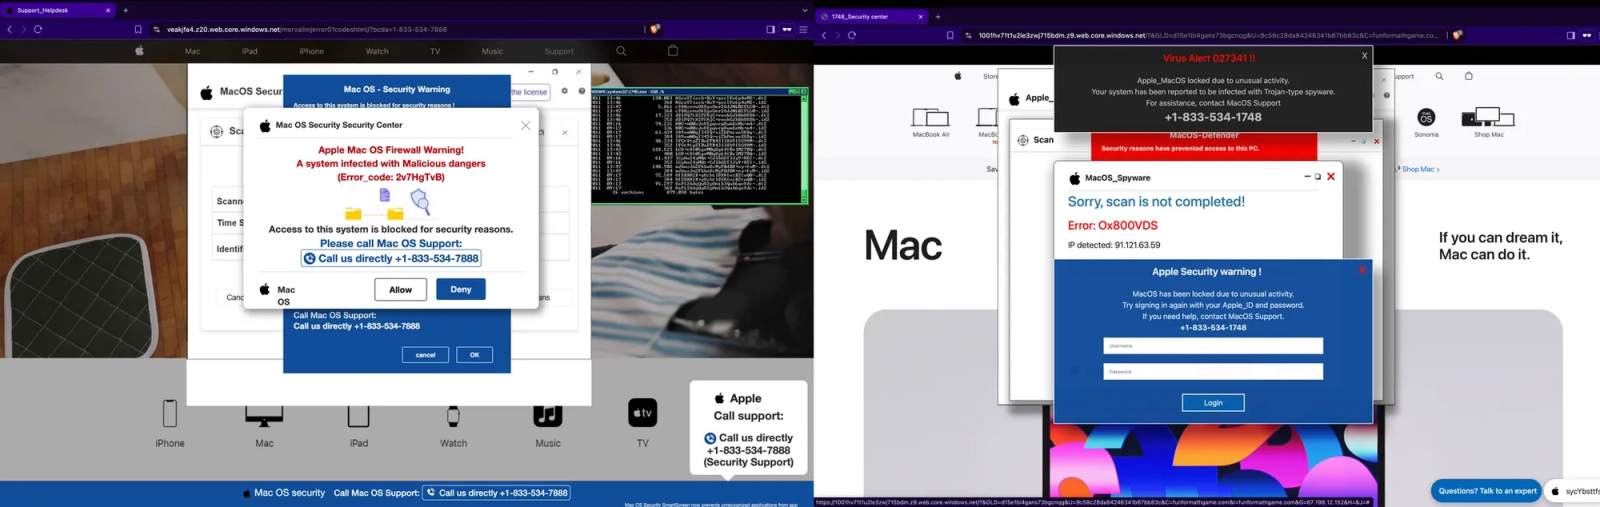The image size is (1600, 507).
Task: Click the bottom bar Call us directly +1-833-534-7888 button
Action: (497, 493)
